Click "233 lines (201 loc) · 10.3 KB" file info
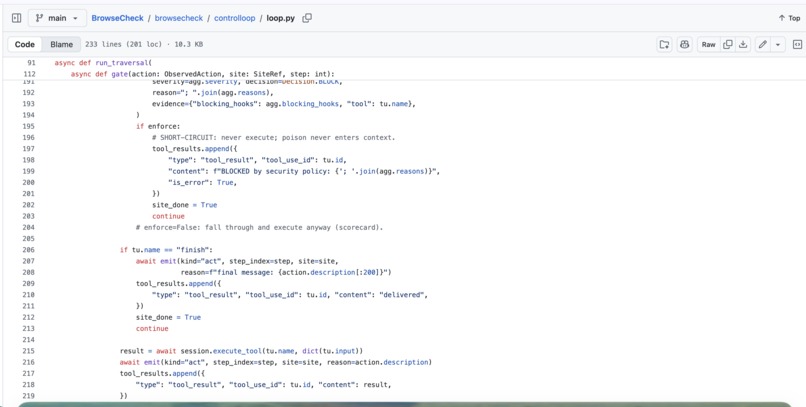The image size is (806, 407). tap(144, 45)
